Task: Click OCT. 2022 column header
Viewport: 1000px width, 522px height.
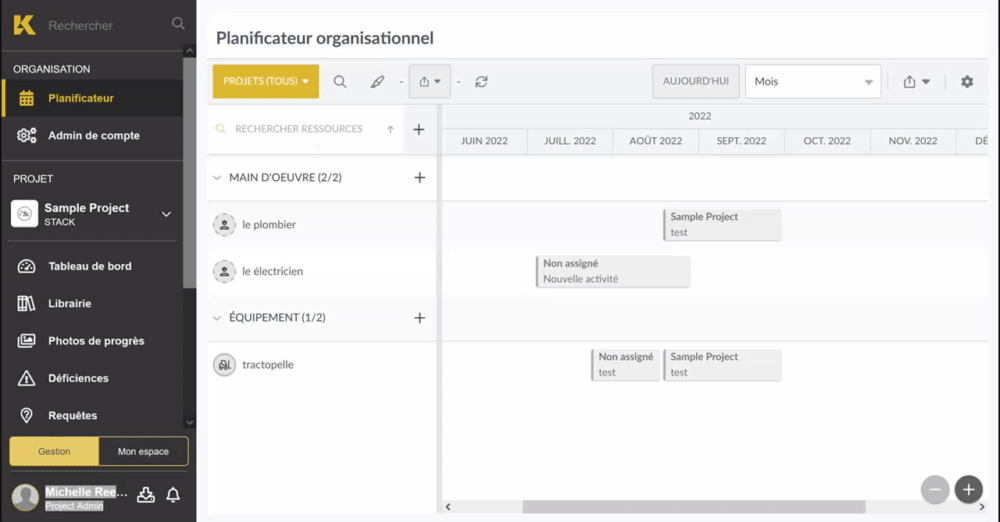Action: click(827, 141)
